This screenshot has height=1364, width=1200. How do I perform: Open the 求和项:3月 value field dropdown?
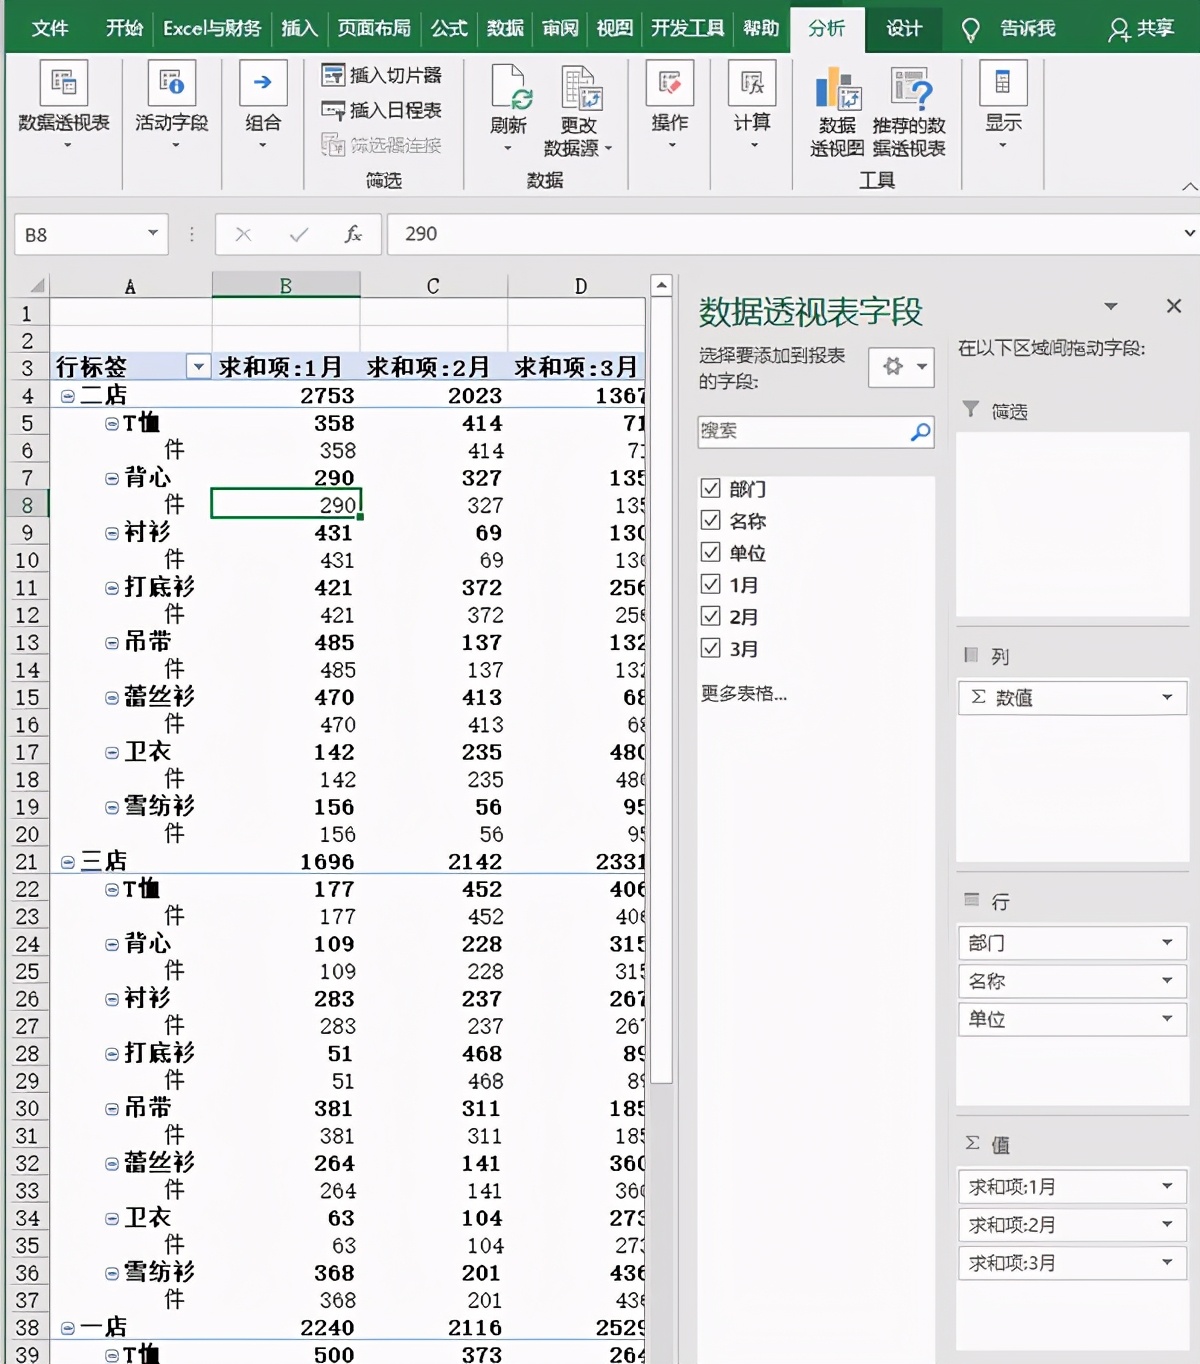(x=1167, y=1262)
